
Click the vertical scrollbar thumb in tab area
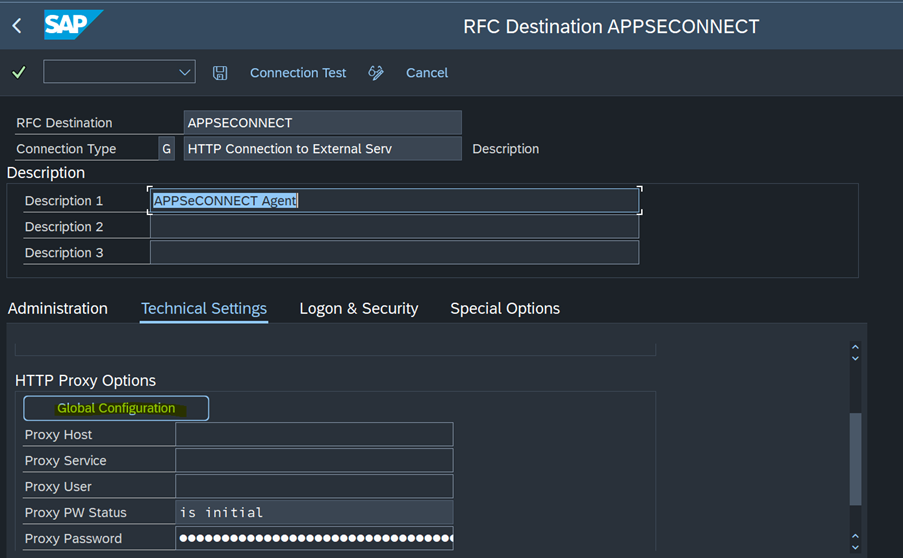(855, 459)
